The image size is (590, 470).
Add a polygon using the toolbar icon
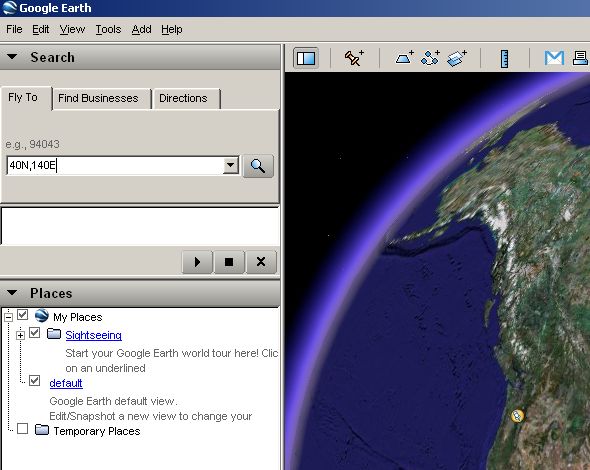(404, 58)
